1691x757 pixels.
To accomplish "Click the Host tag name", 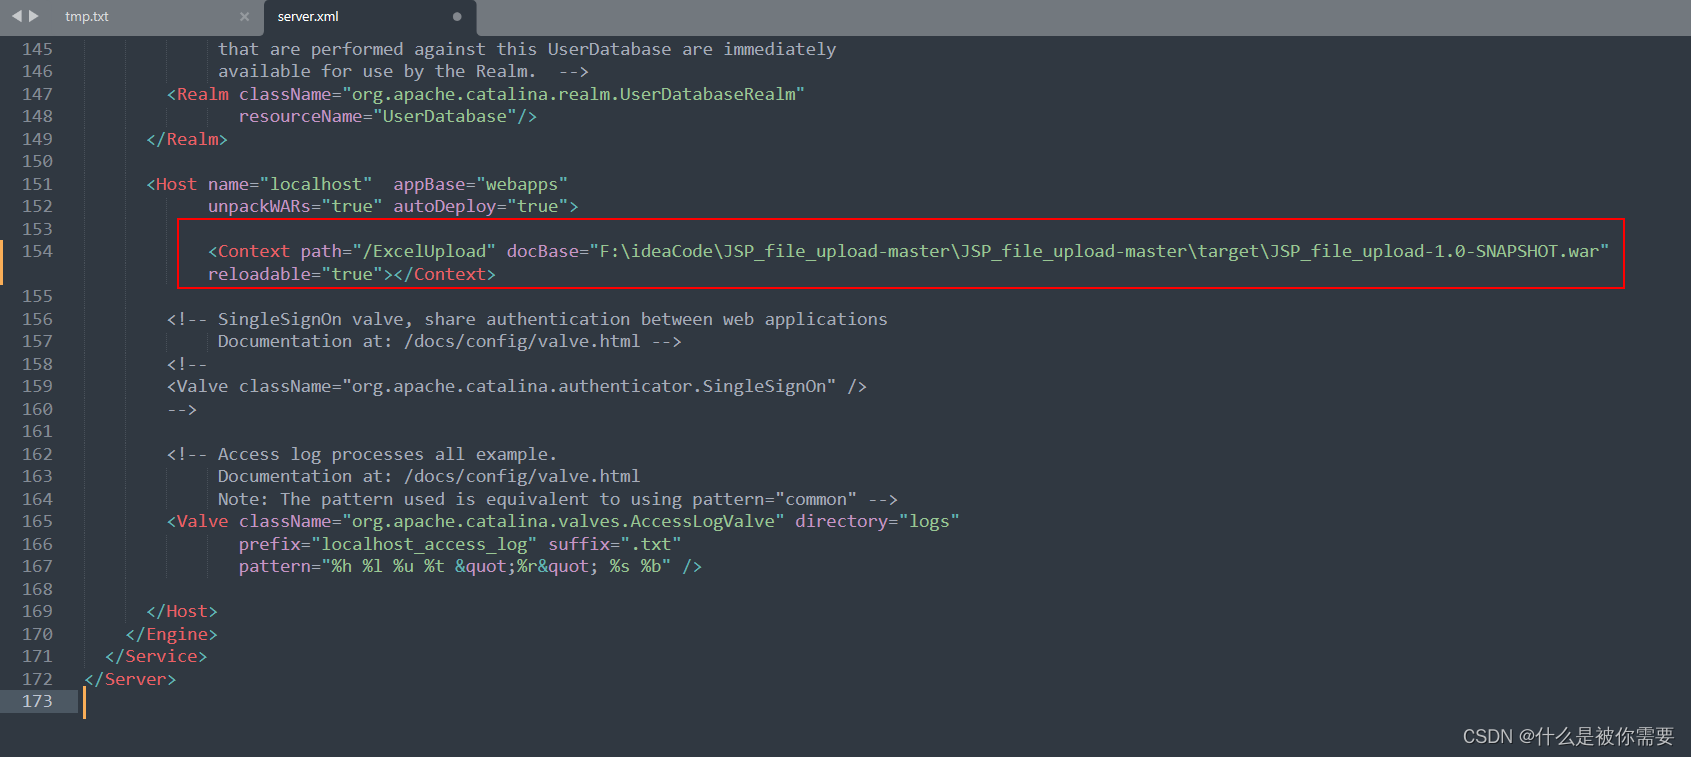I will [176, 184].
